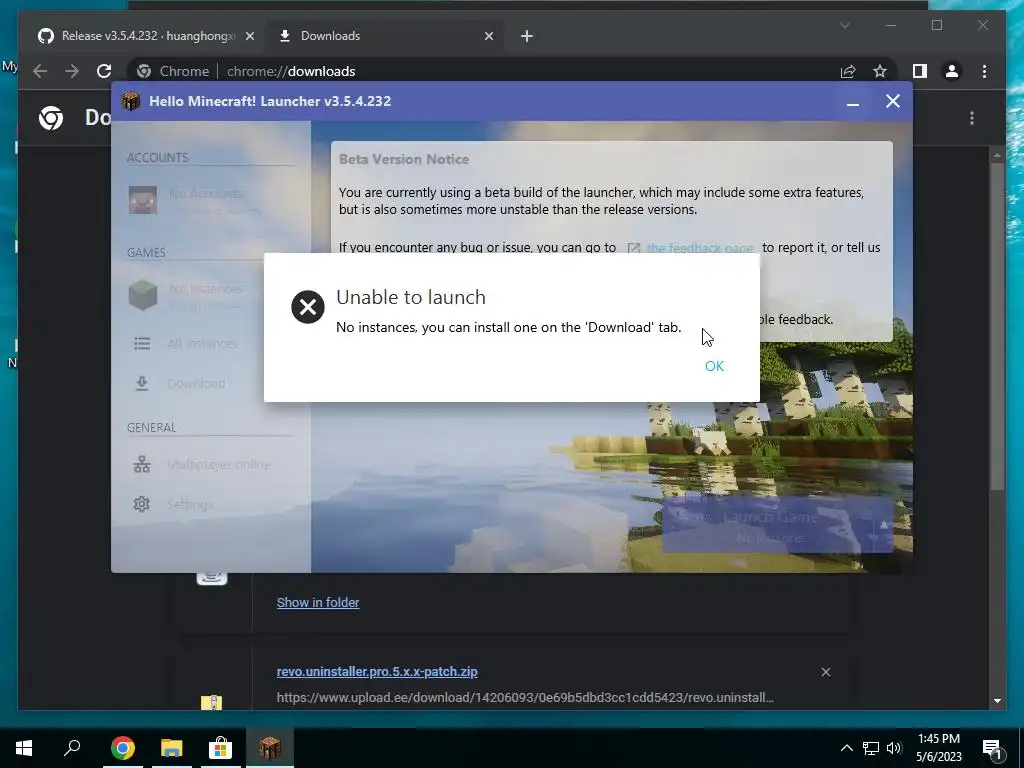Open Chrome profile icon
Screen dimensions: 1024x768
[952, 71]
